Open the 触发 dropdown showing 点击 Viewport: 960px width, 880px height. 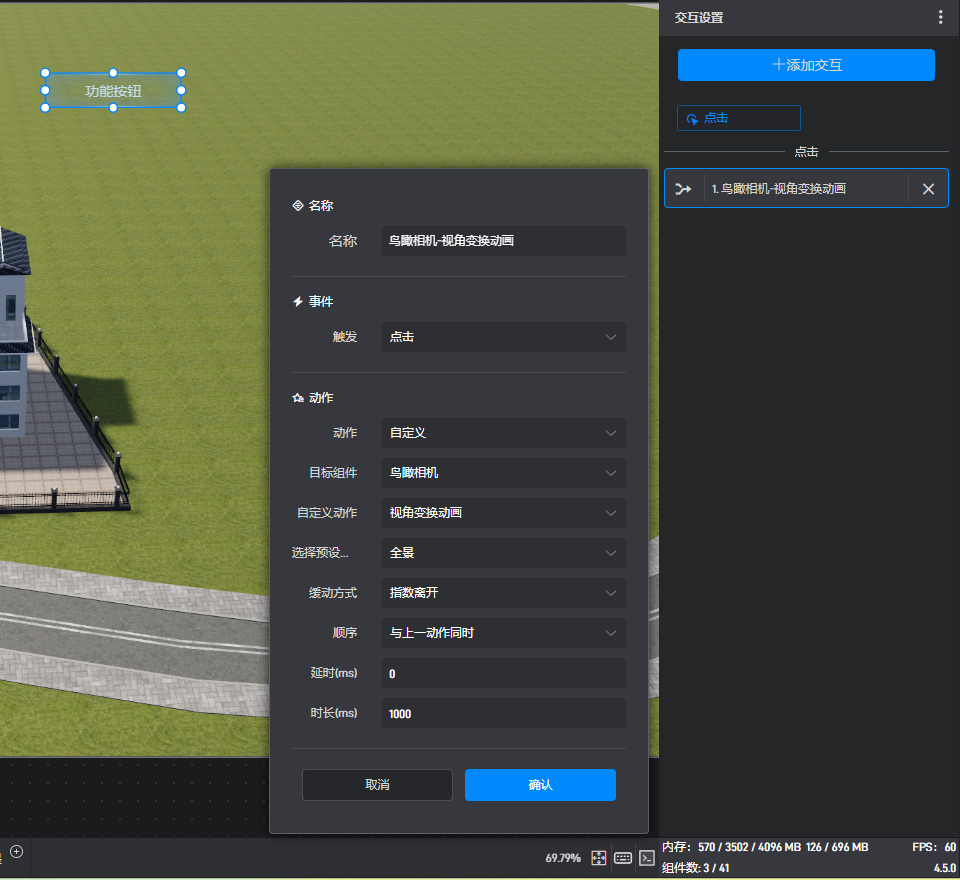click(x=503, y=337)
